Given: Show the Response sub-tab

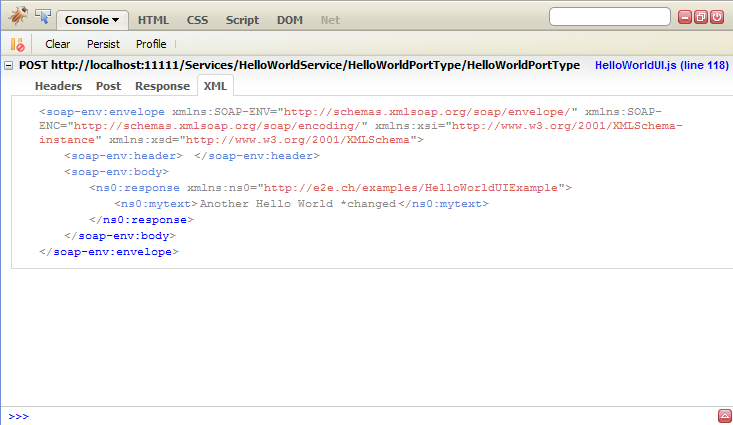Looking at the screenshot, I should click(162, 86).
